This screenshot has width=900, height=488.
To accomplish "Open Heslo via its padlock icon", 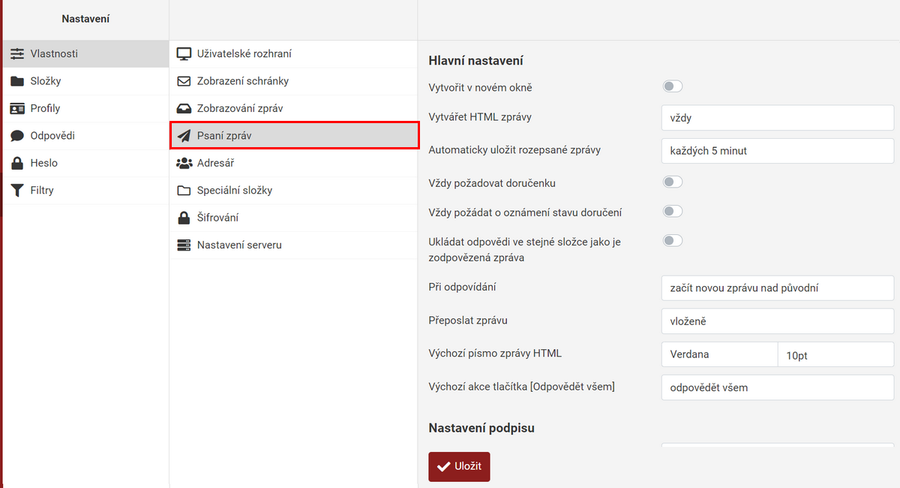I will (18, 163).
